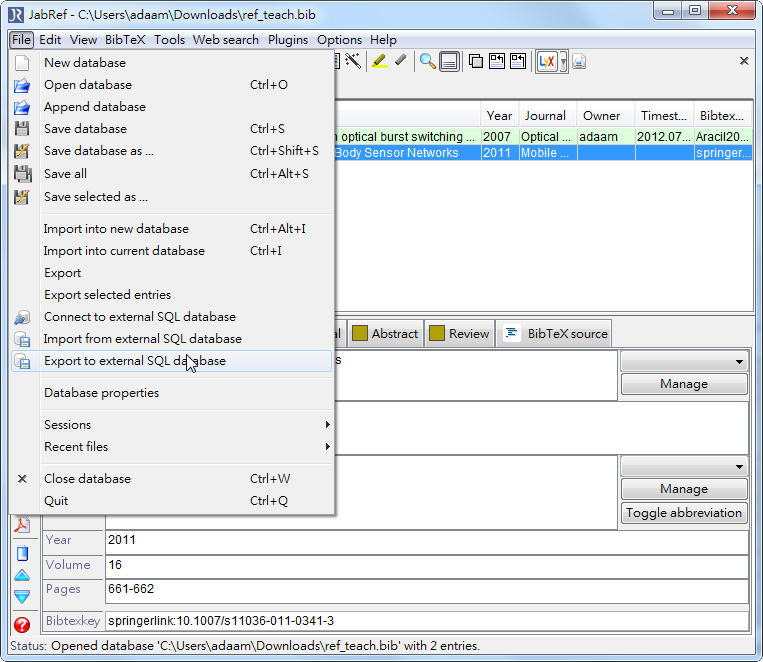This screenshot has height=662, width=763.
Task: Open the Plugins menu
Action: pyautogui.click(x=288, y=40)
